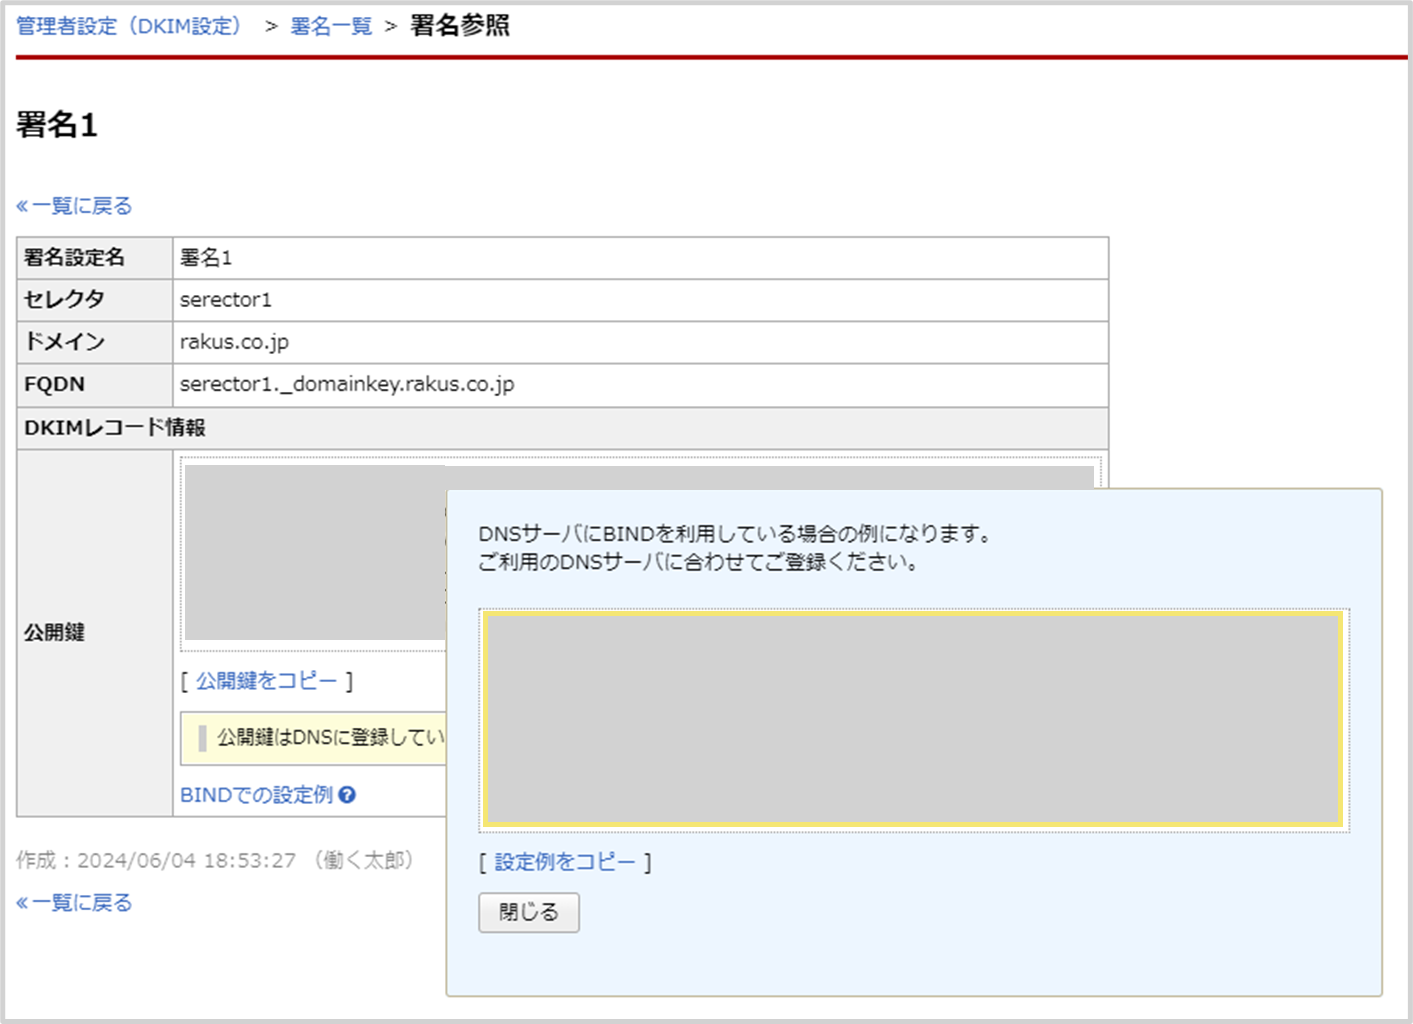Open 管理者設定（DKIM設定） in the breadcrumb
The height and width of the screenshot is (1024, 1413).
point(130,25)
